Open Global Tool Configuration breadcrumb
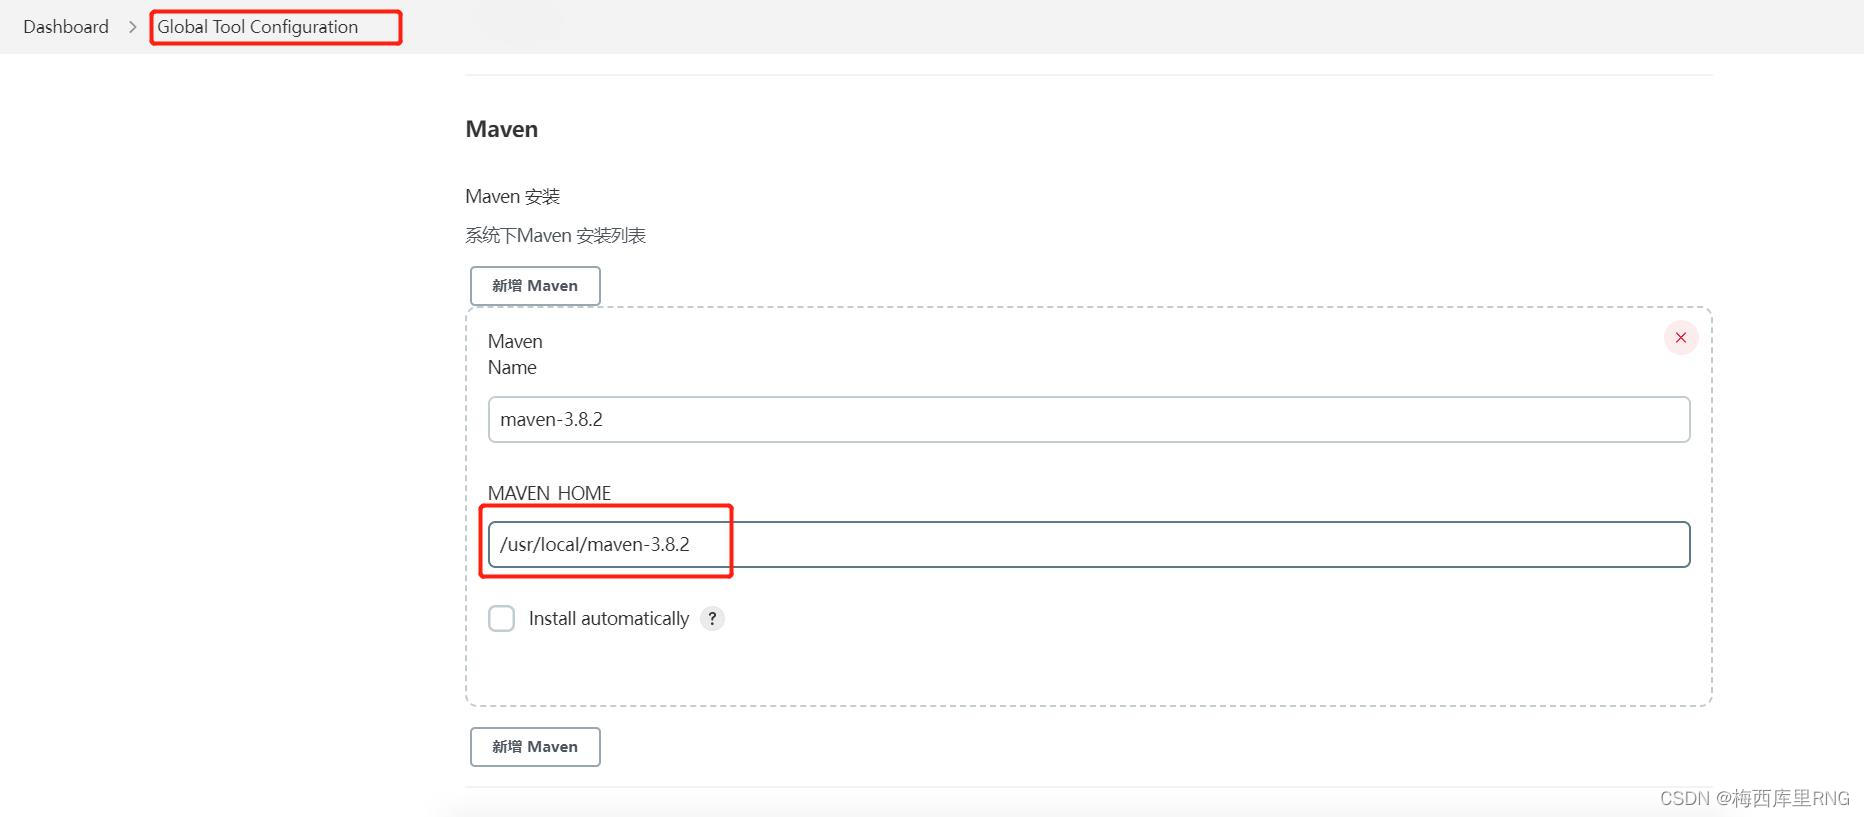The height and width of the screenshot is (817, 1864). 257,27
